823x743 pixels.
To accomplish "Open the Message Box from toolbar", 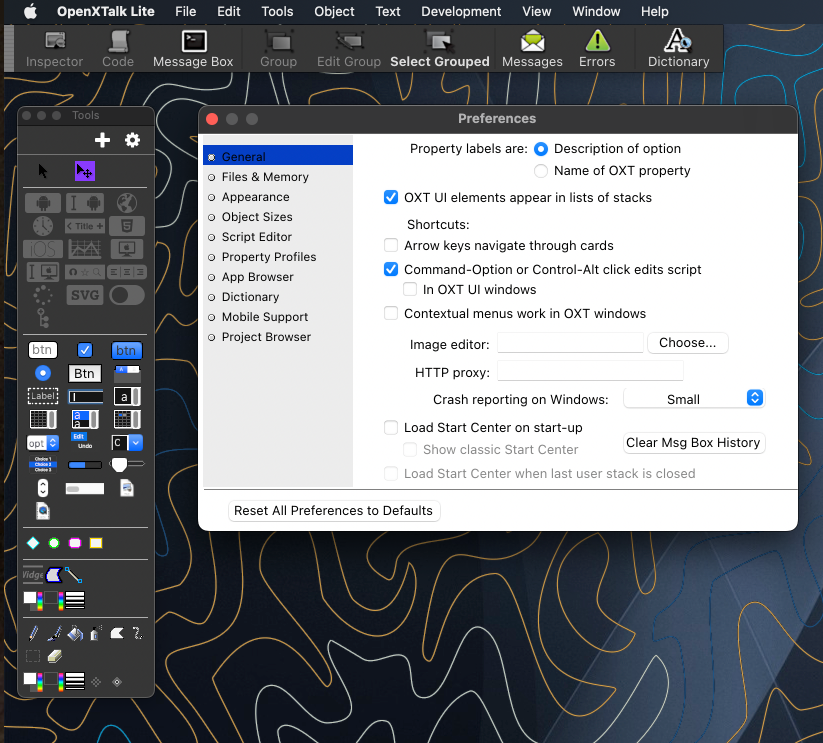I will [x=193, y=49].
